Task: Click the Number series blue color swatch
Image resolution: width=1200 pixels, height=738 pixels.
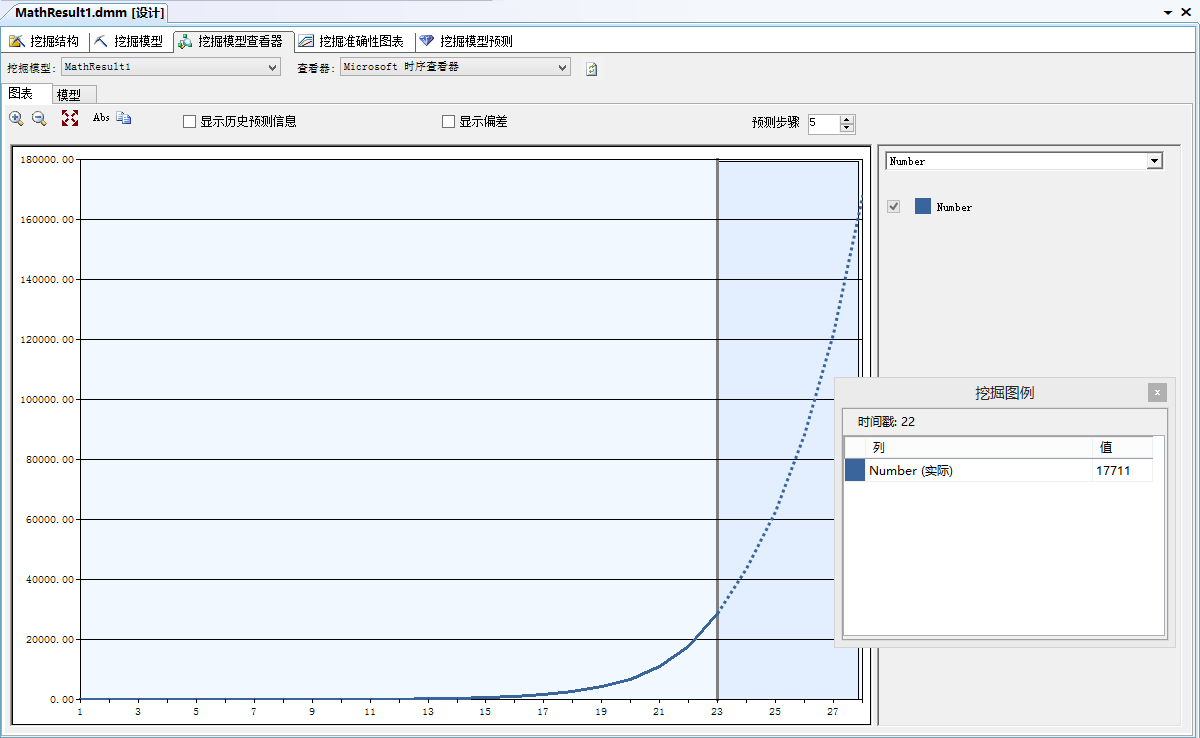Action: [923, 206]
